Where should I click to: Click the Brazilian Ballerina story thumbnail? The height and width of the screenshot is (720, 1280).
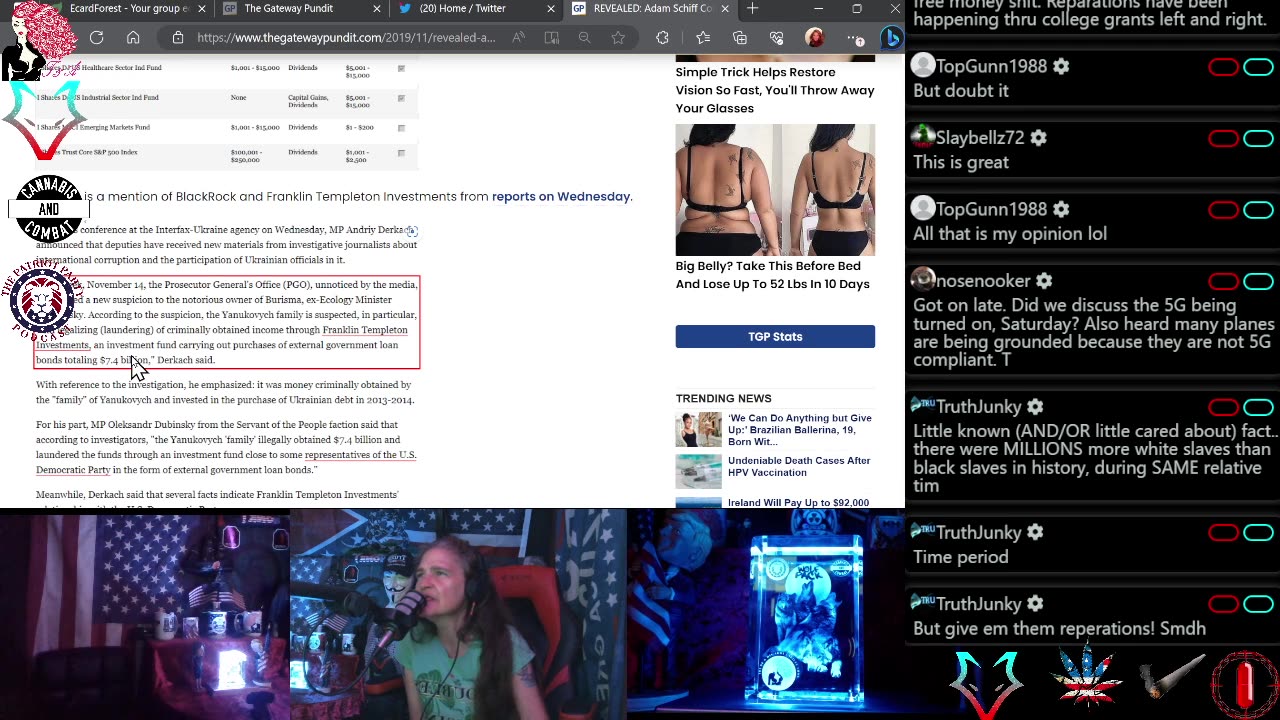698,429
